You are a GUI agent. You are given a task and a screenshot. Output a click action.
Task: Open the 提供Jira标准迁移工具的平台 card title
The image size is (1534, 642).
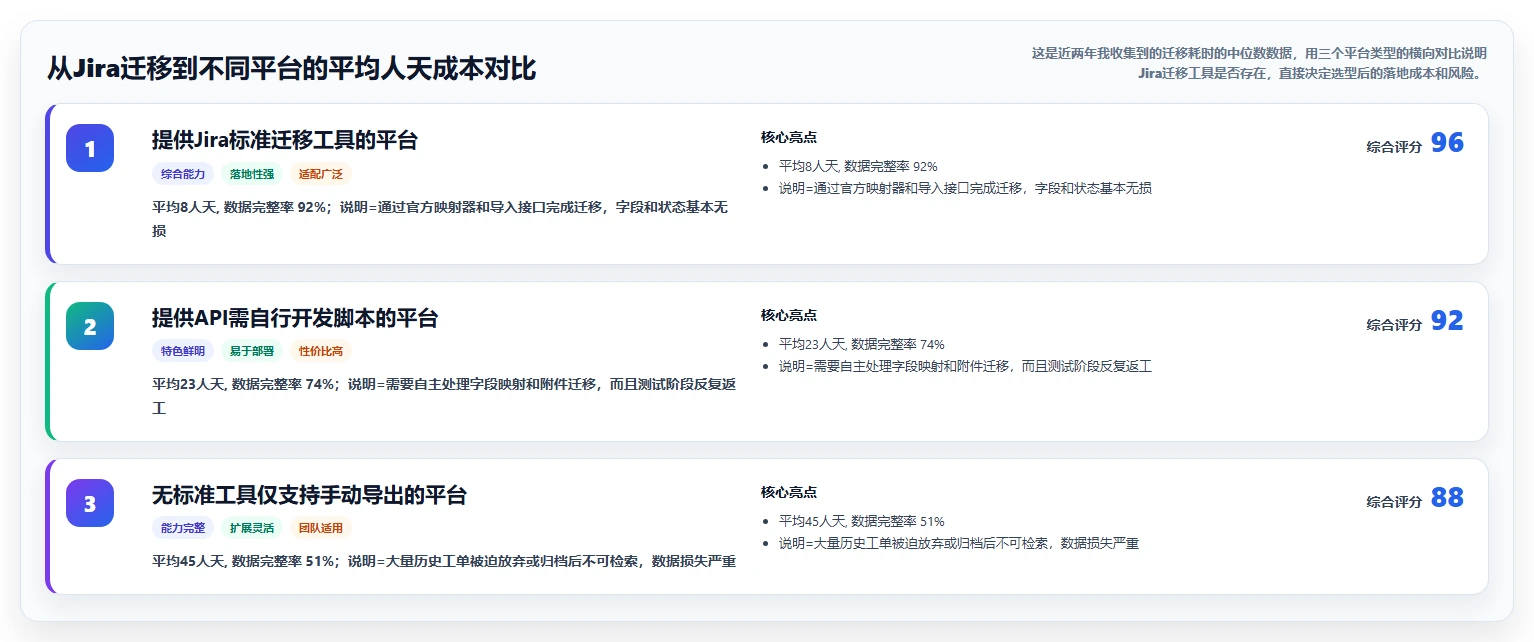285,140
